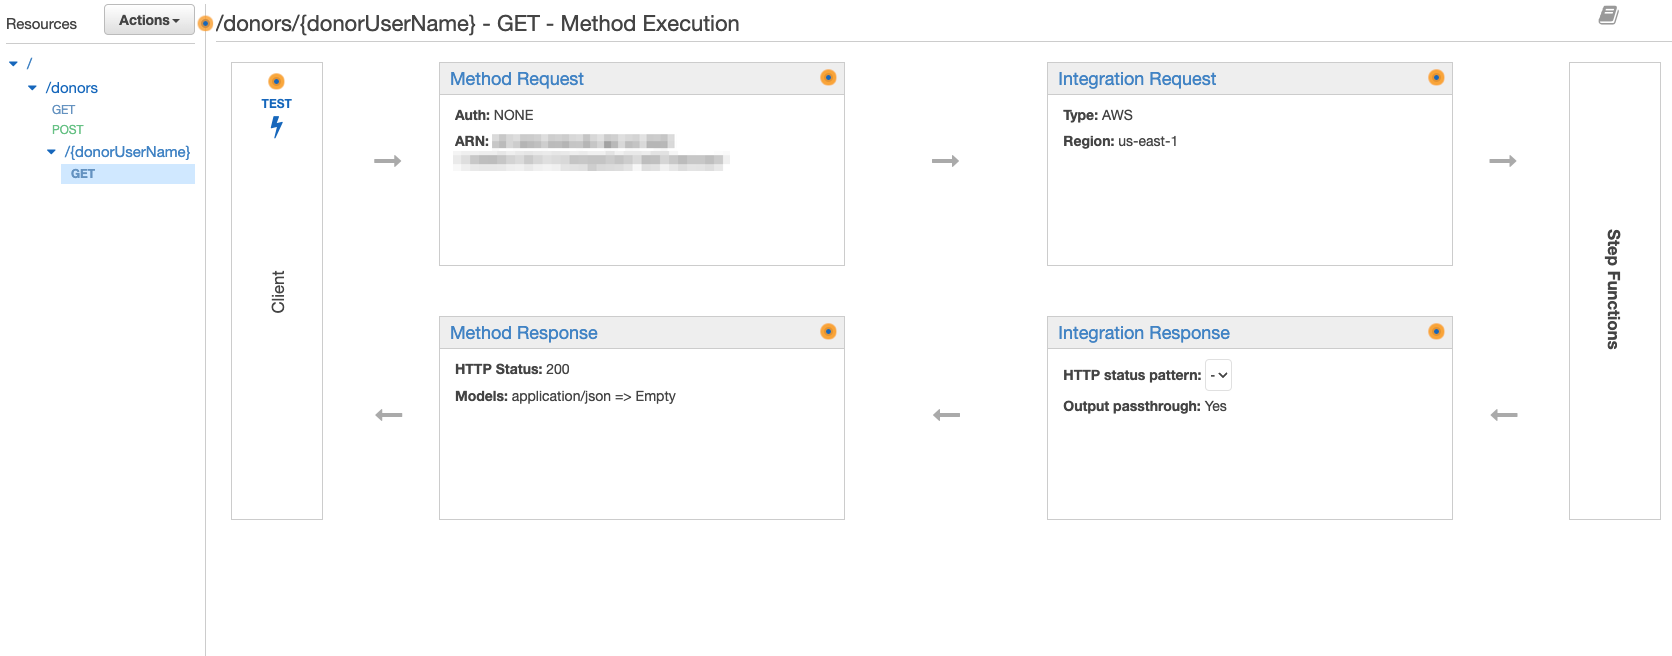Viewport: 1672px width, 656px height.
Task: Click orange dot in Integration Response header
Action: click(x=1436, y=332)
